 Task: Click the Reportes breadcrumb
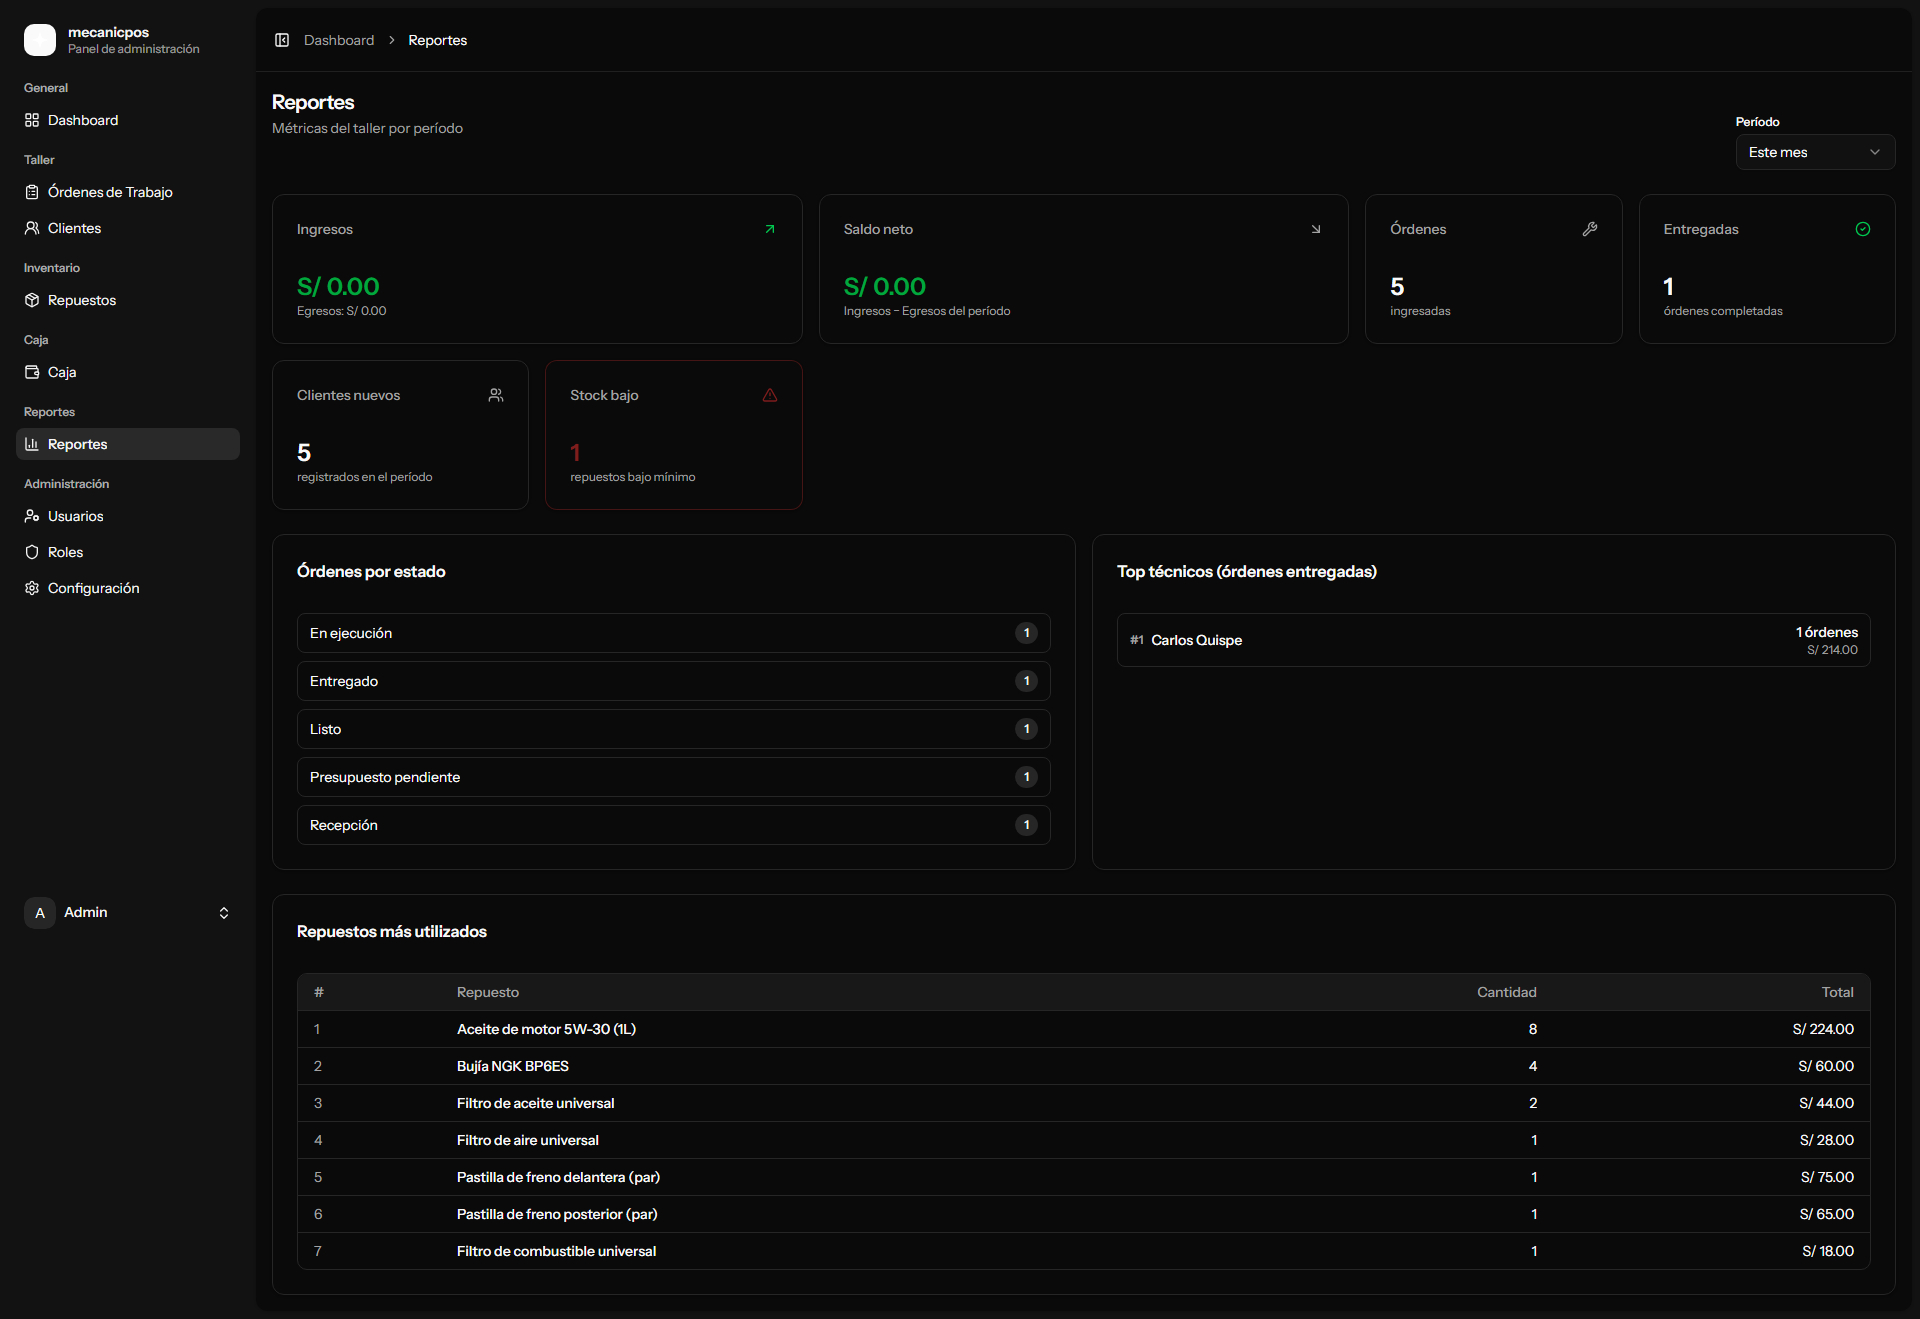(x=438, y=40)
